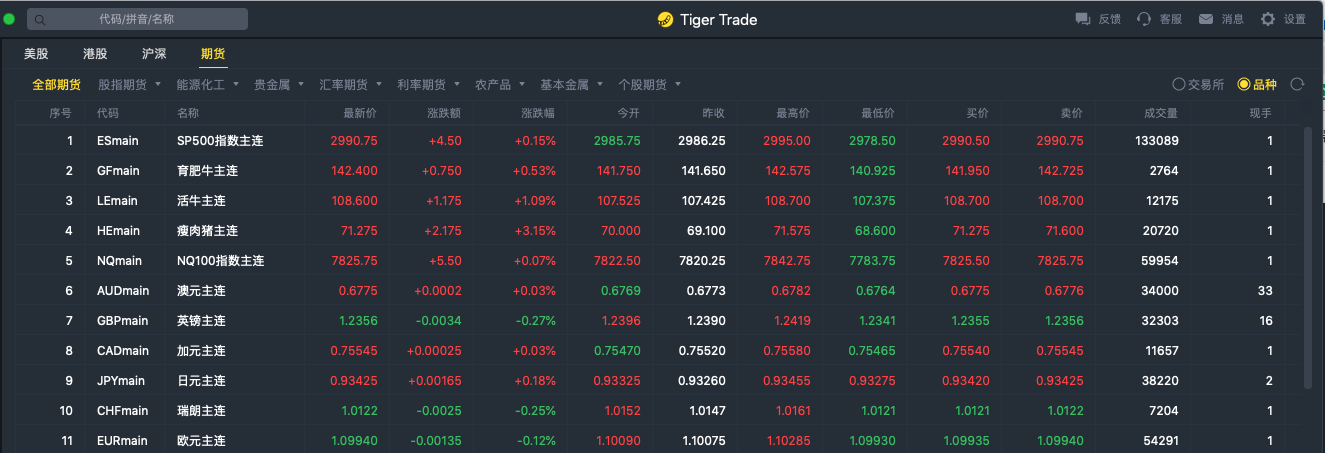The image size is (1325, 453).
Task: Expand the 能源化工 dropdown
Action: 208,85
